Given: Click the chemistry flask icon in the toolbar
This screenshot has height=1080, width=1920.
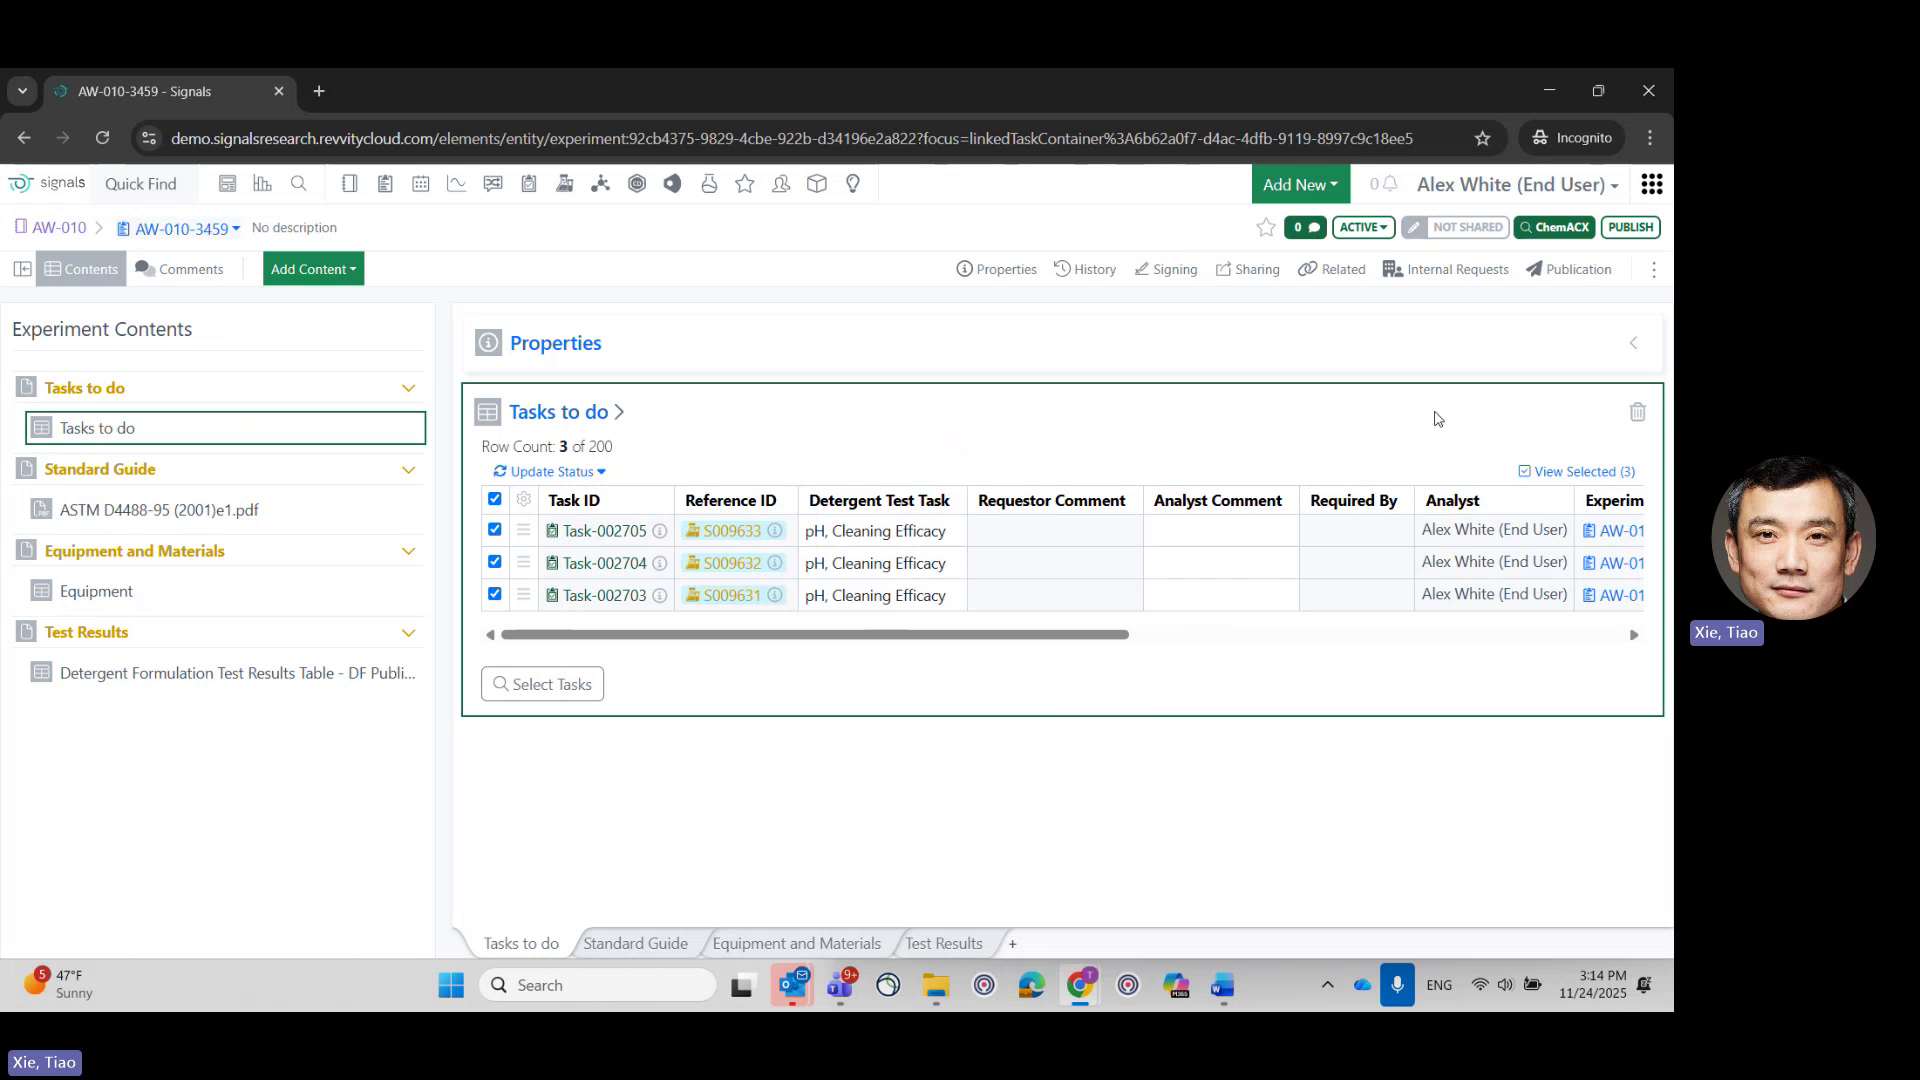Looking at the screenshot, I should (709, 183).
